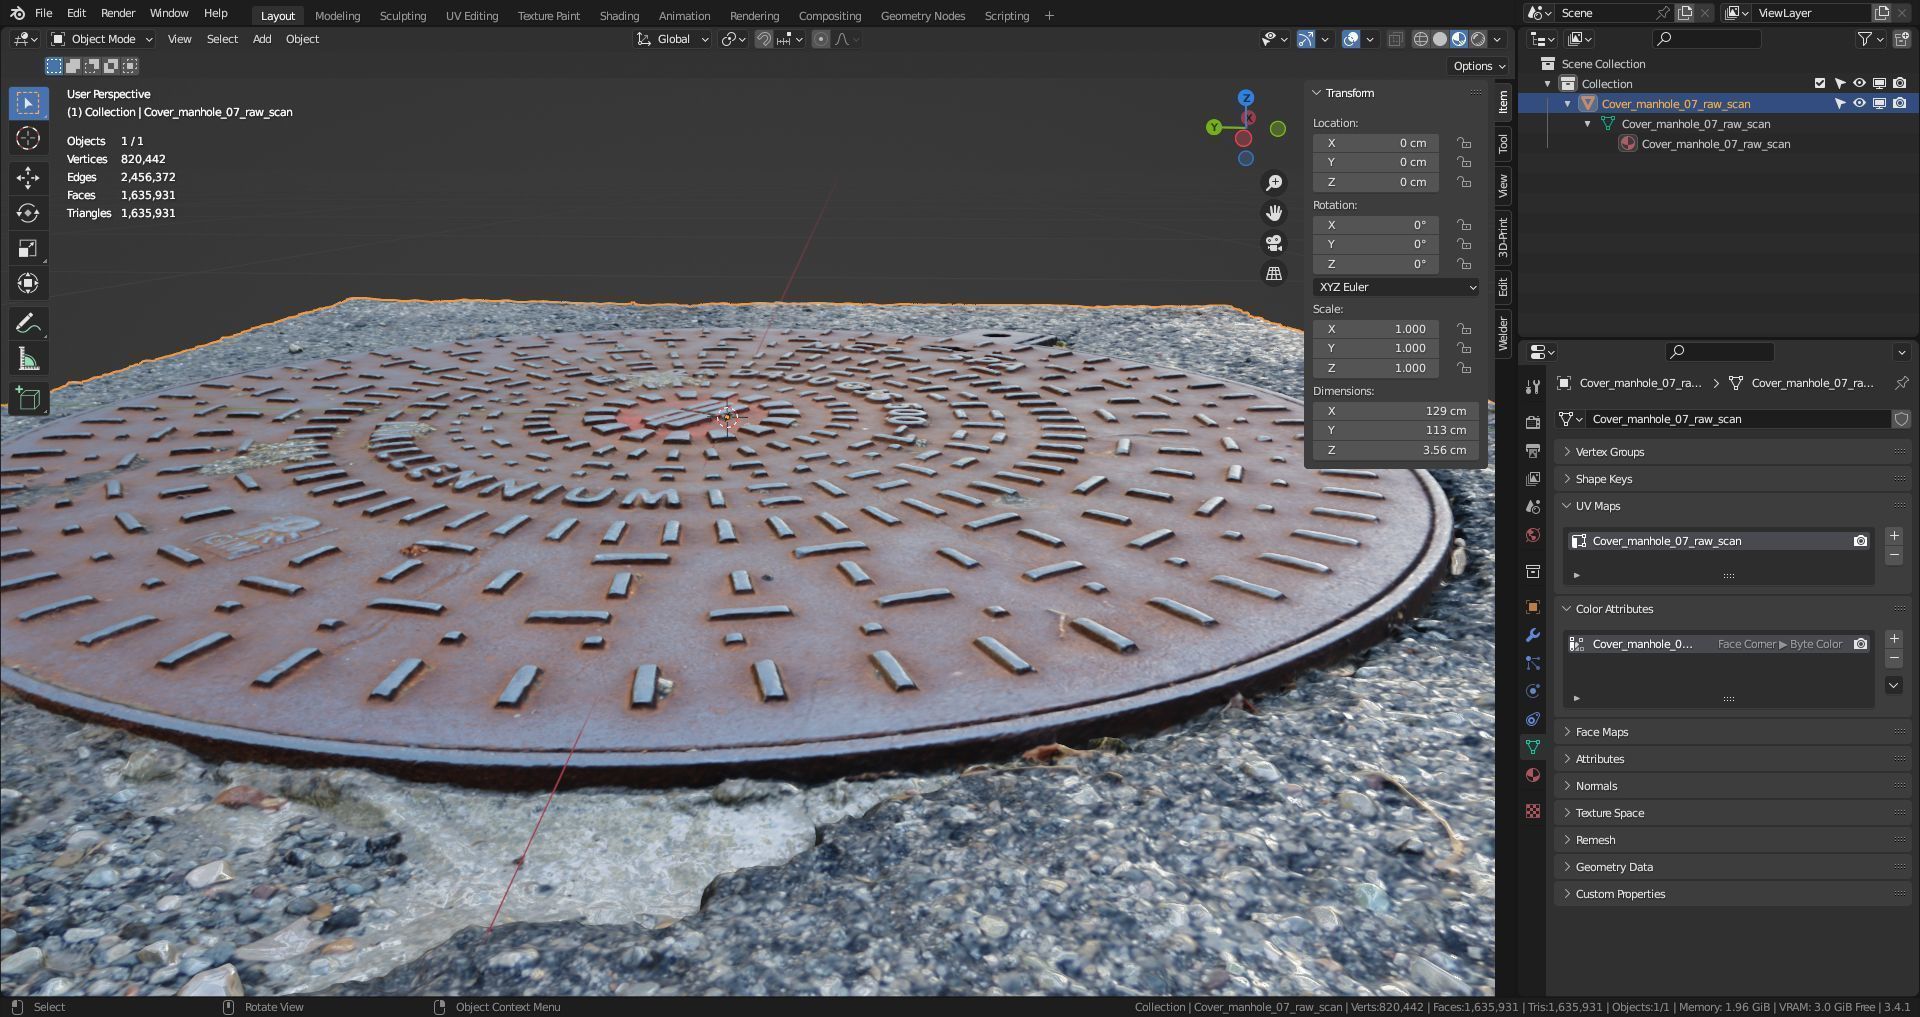This screenshot has width=1920, height=1017.
Task: Click Z axis on navigation gizmo
Action: [x=1246, y=98]
